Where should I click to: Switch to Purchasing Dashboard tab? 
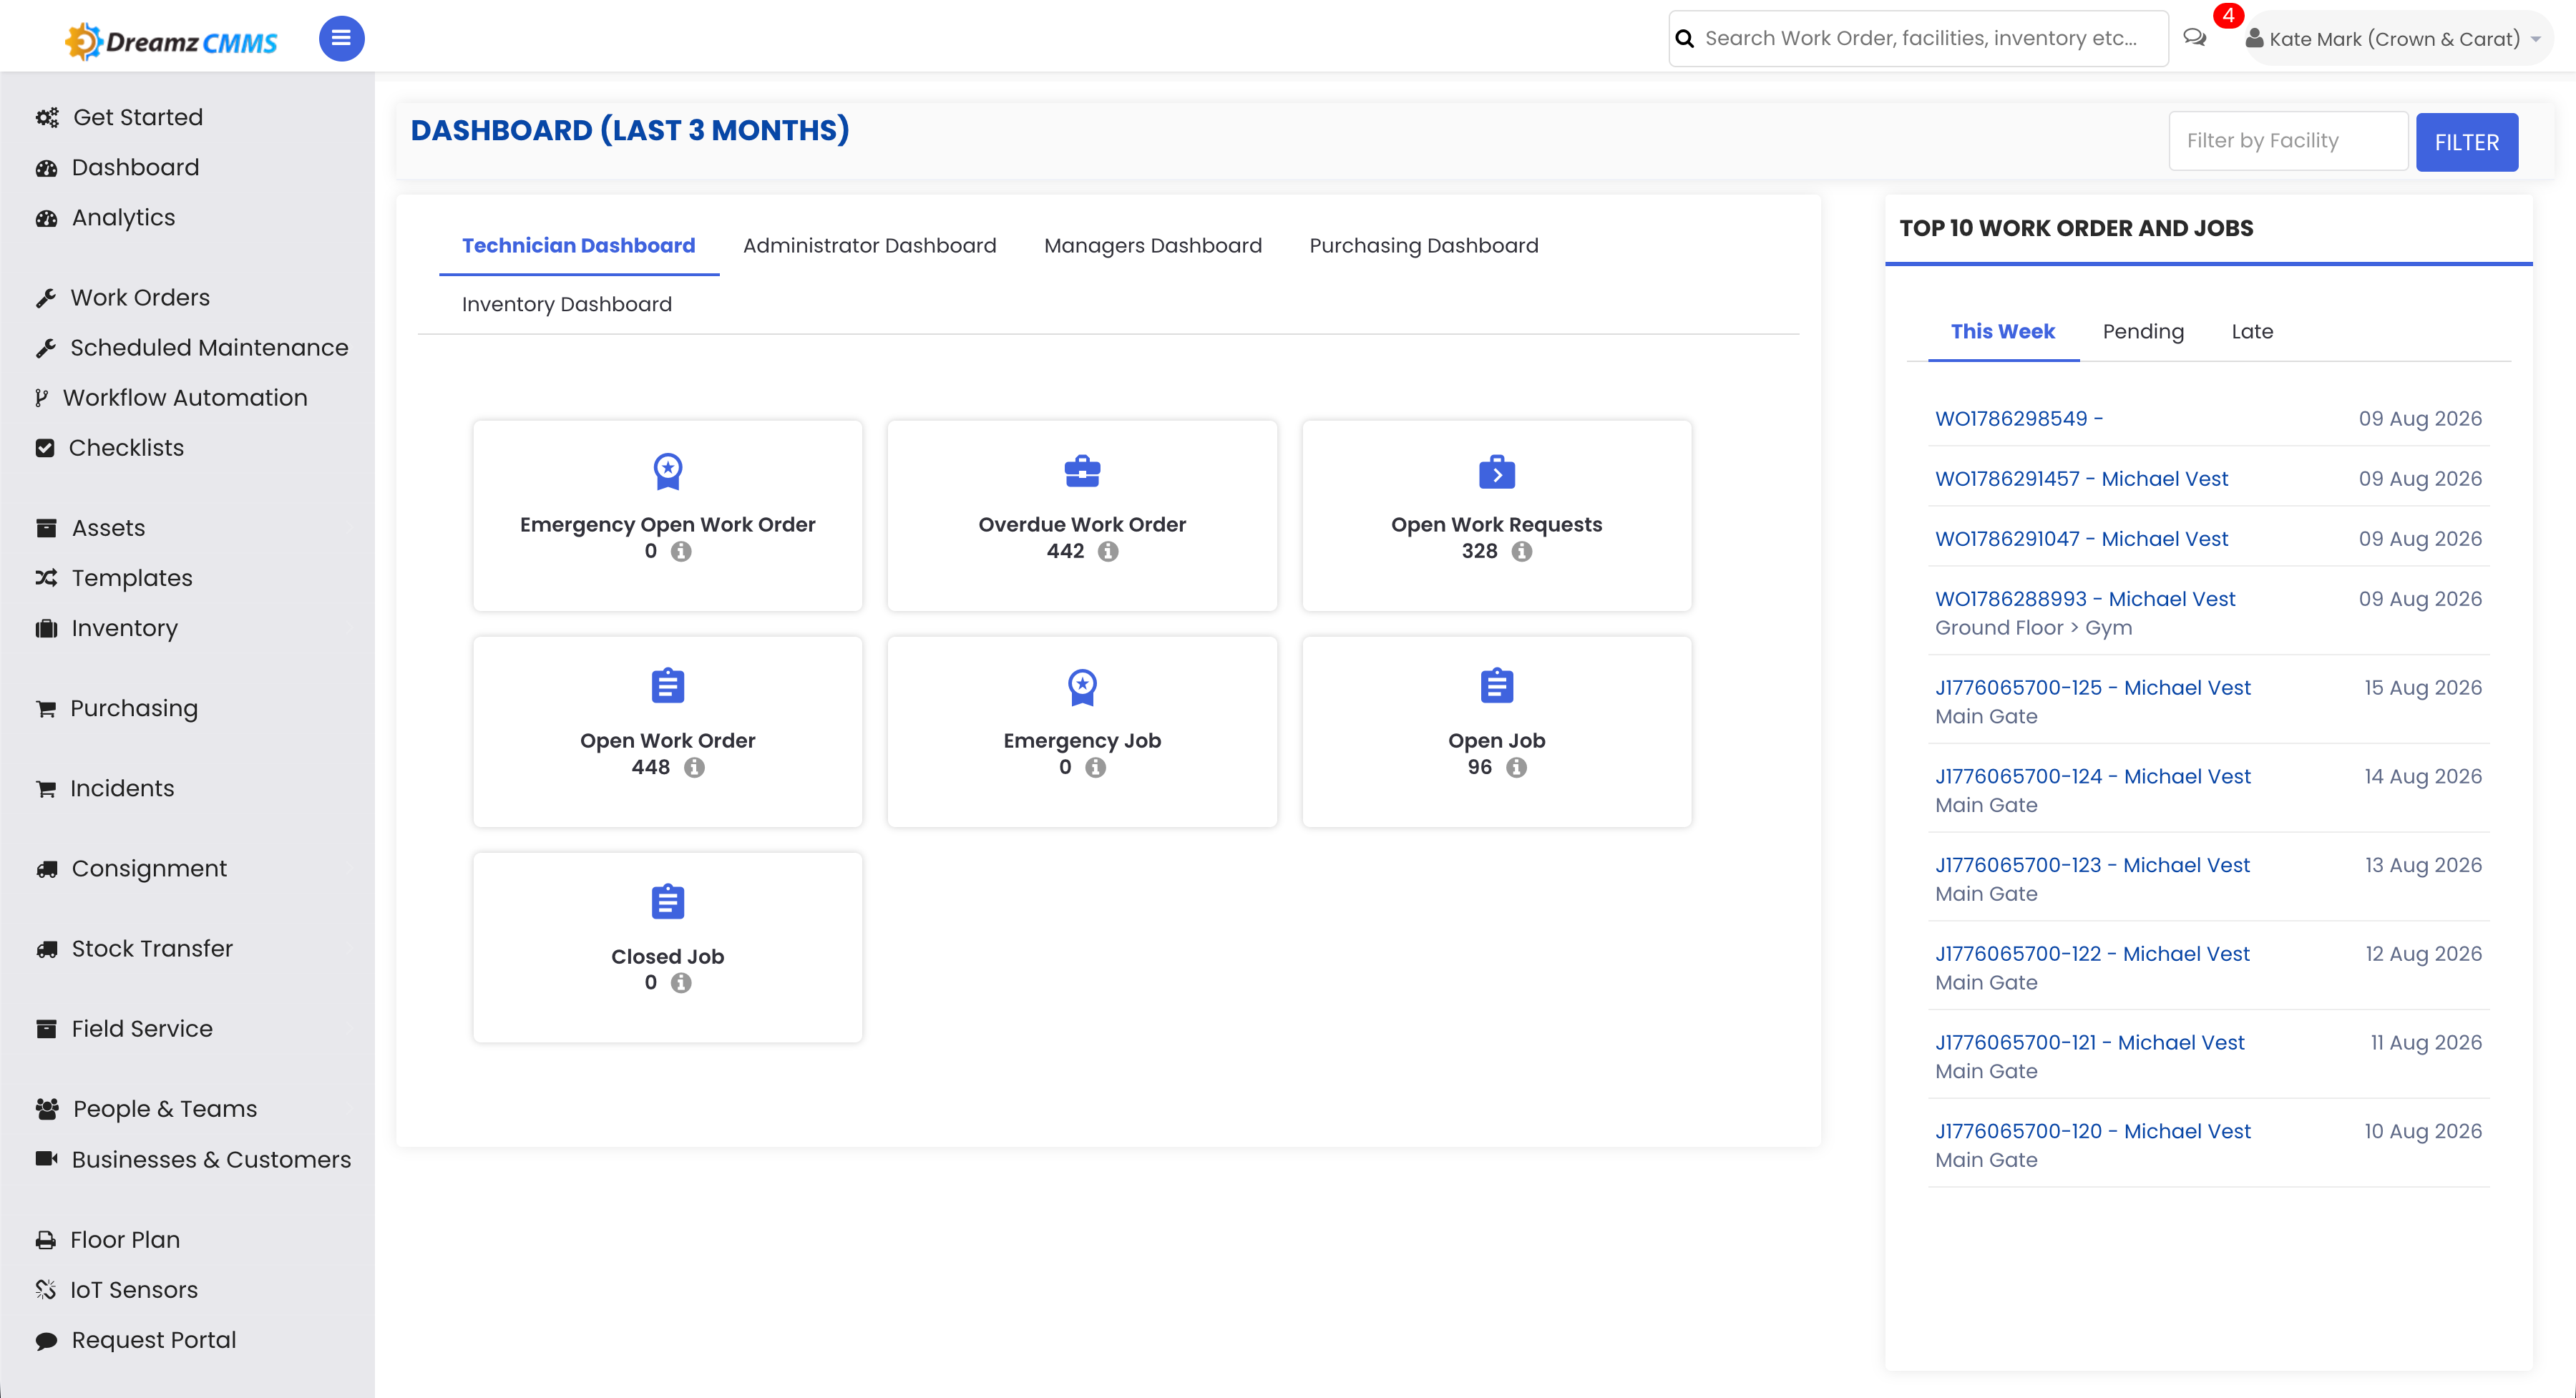pos(1424,246)
